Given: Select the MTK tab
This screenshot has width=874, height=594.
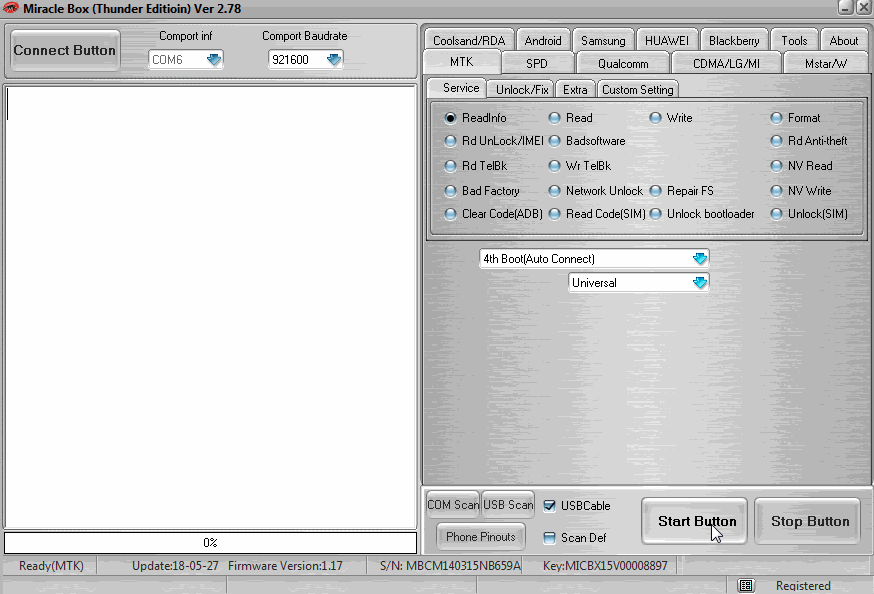Looking at the screenshot, I should click(x=462, y=62).
